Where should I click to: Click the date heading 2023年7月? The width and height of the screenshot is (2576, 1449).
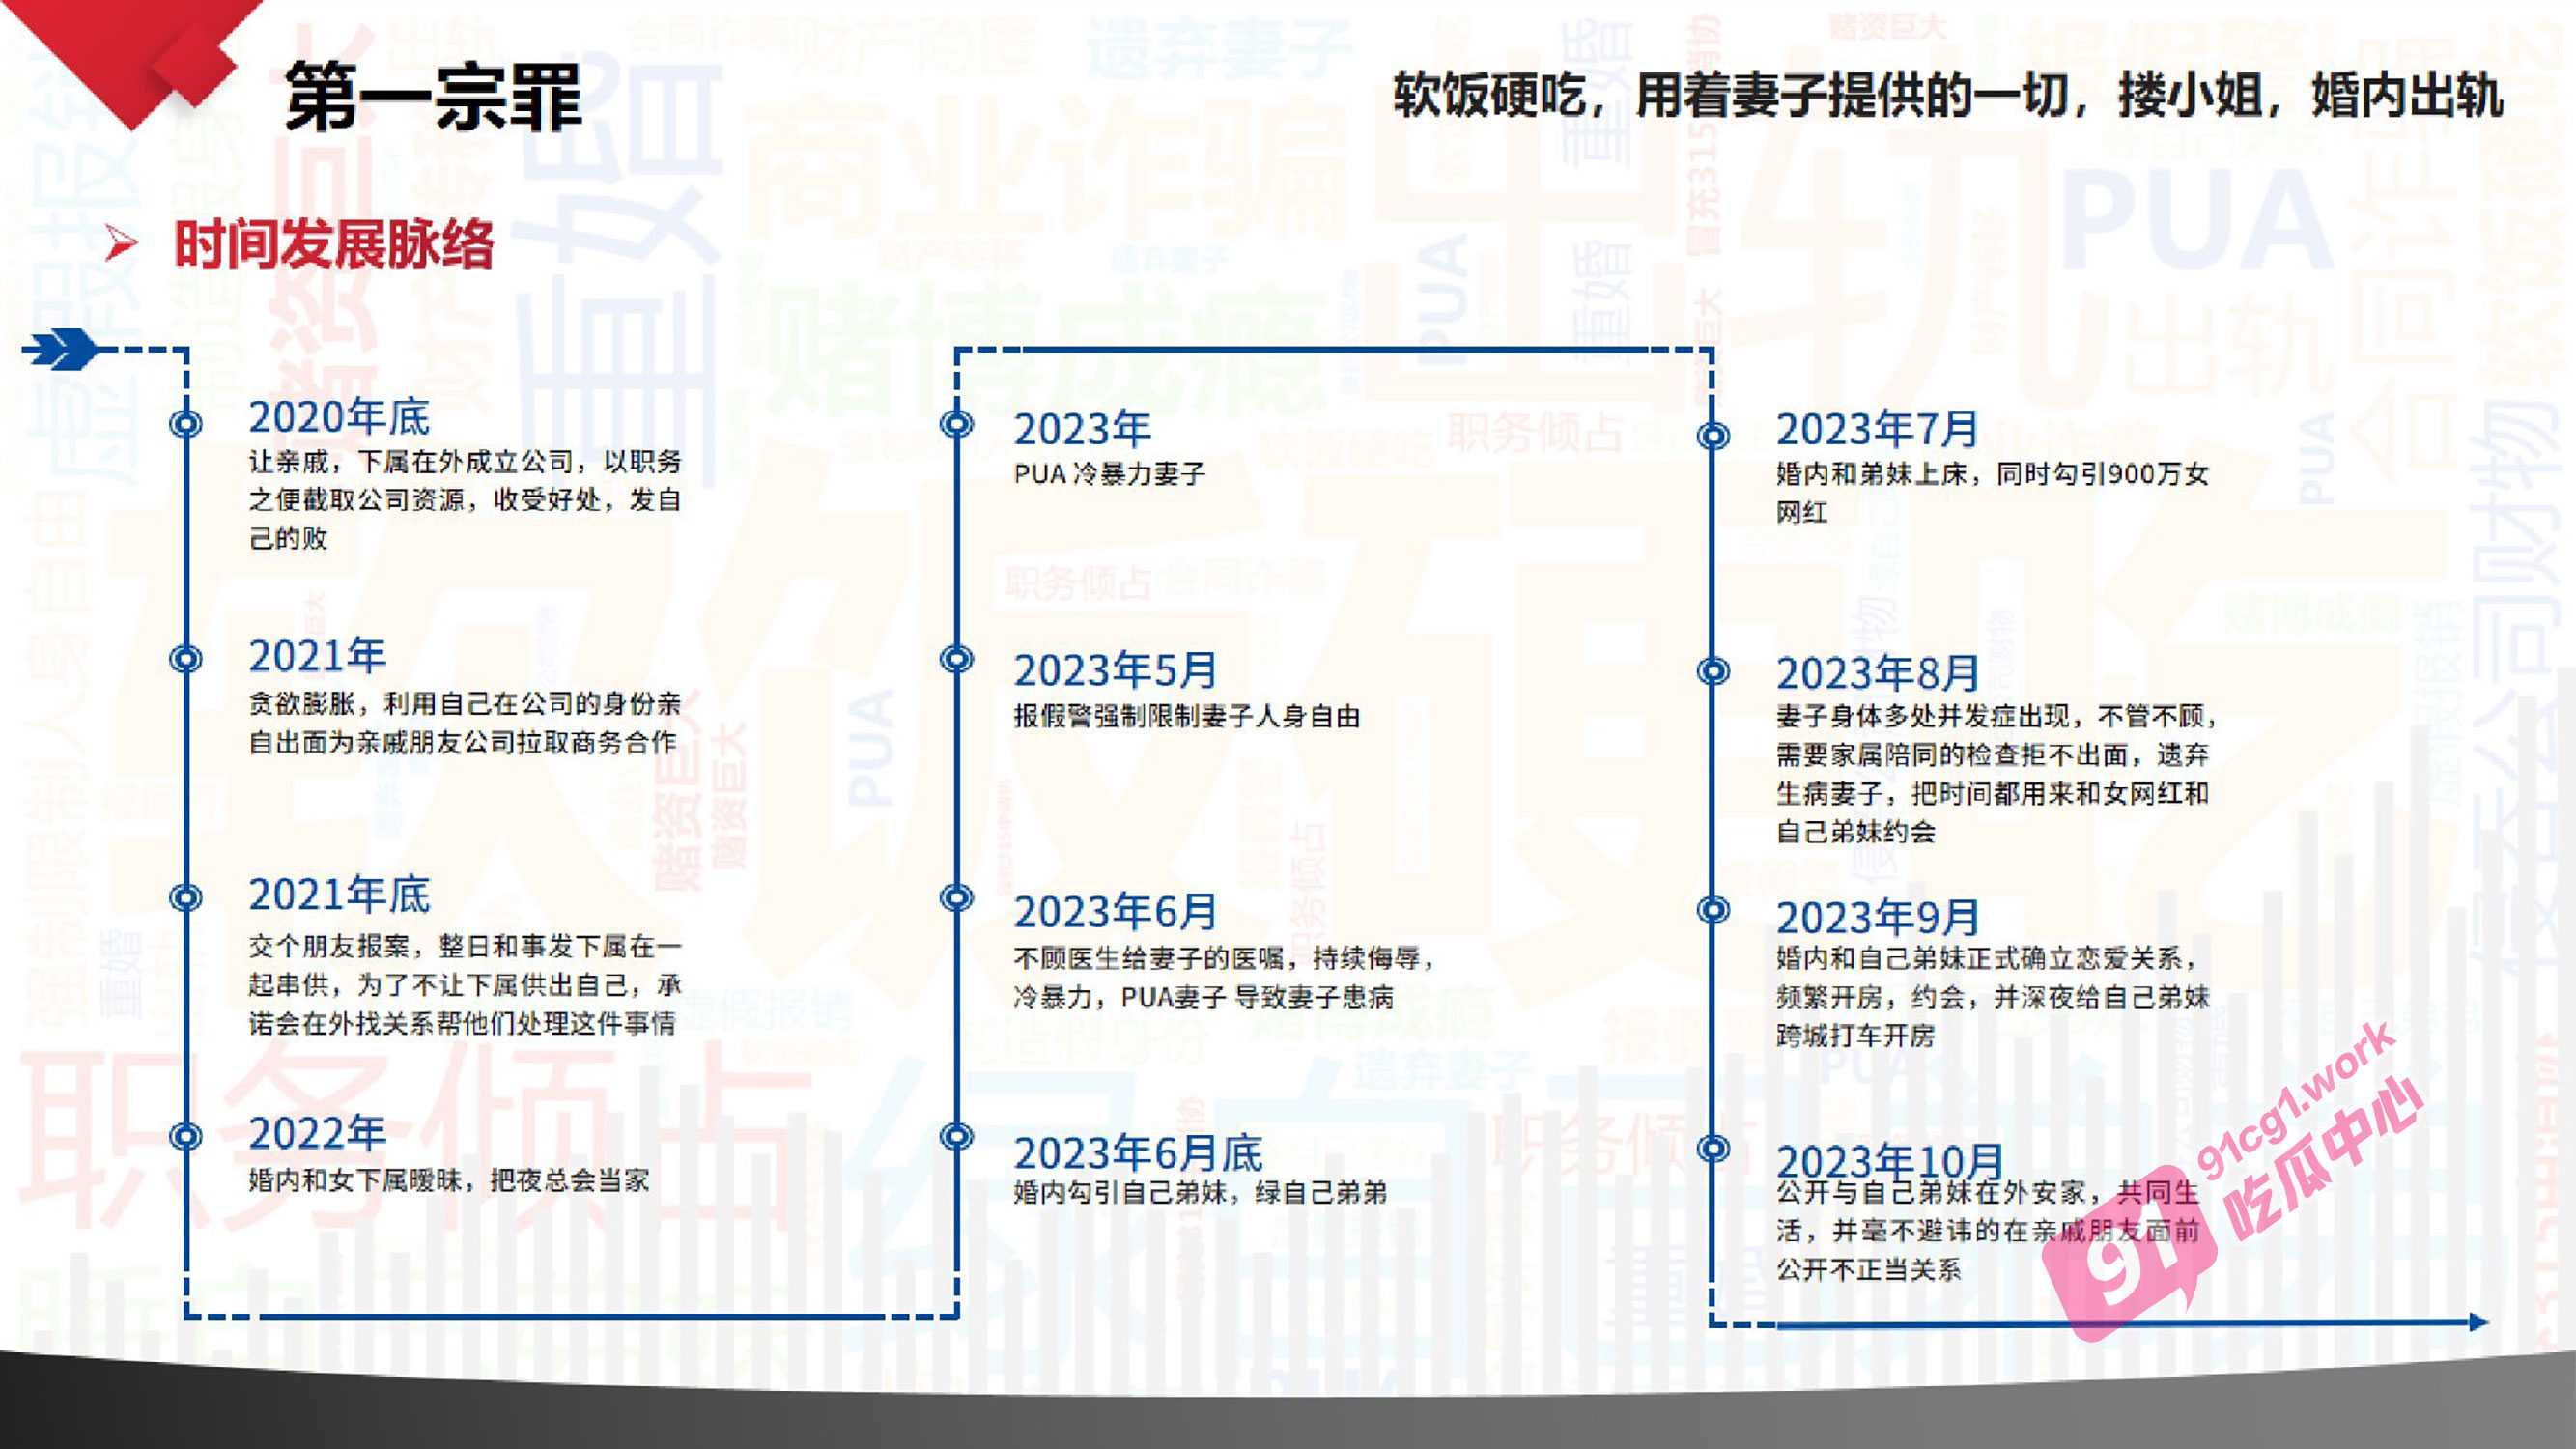1877,429
